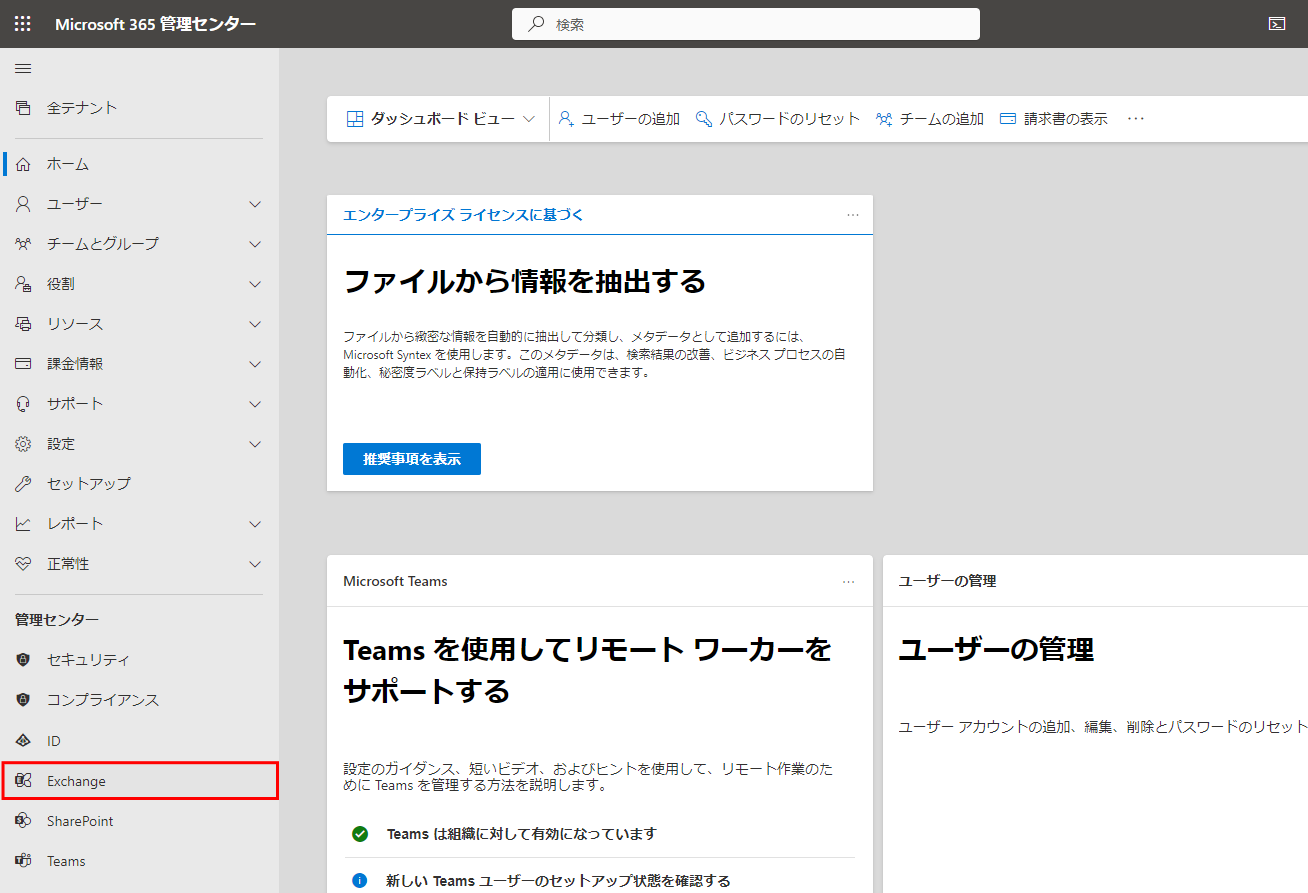Click the リソース icon
Screen dimensions: 1308x893
(x=23, y=324)
